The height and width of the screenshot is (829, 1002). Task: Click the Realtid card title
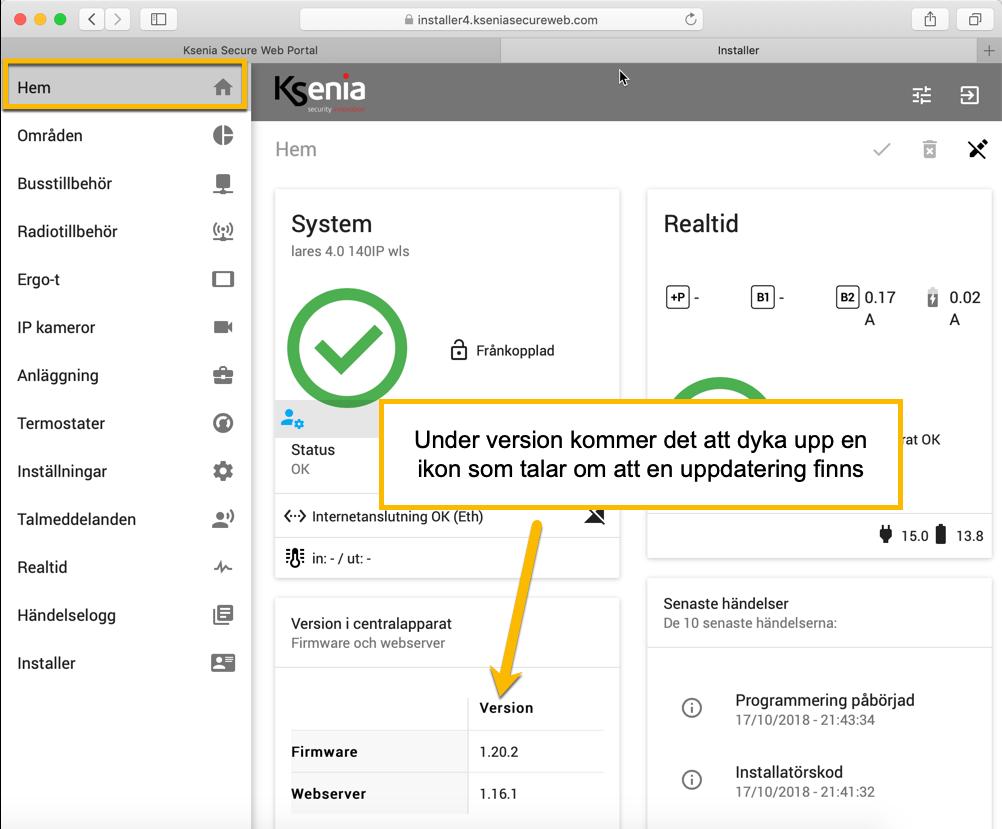click(700, 224)
